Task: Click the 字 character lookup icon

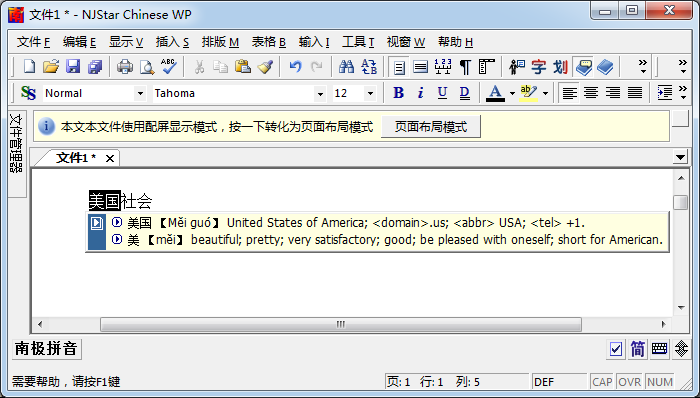Action: 538,67
